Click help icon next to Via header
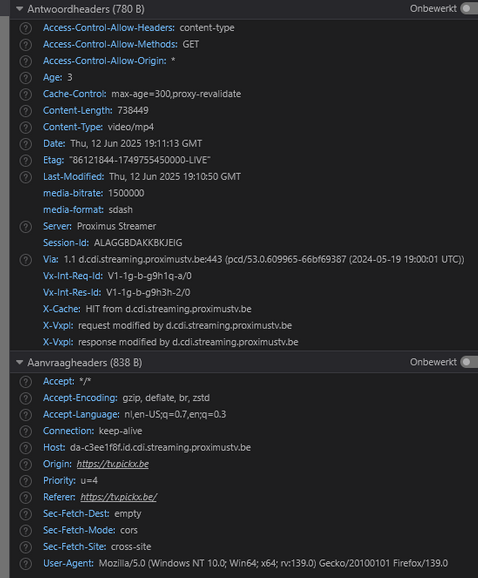478x578 pixels. point(25,260)
